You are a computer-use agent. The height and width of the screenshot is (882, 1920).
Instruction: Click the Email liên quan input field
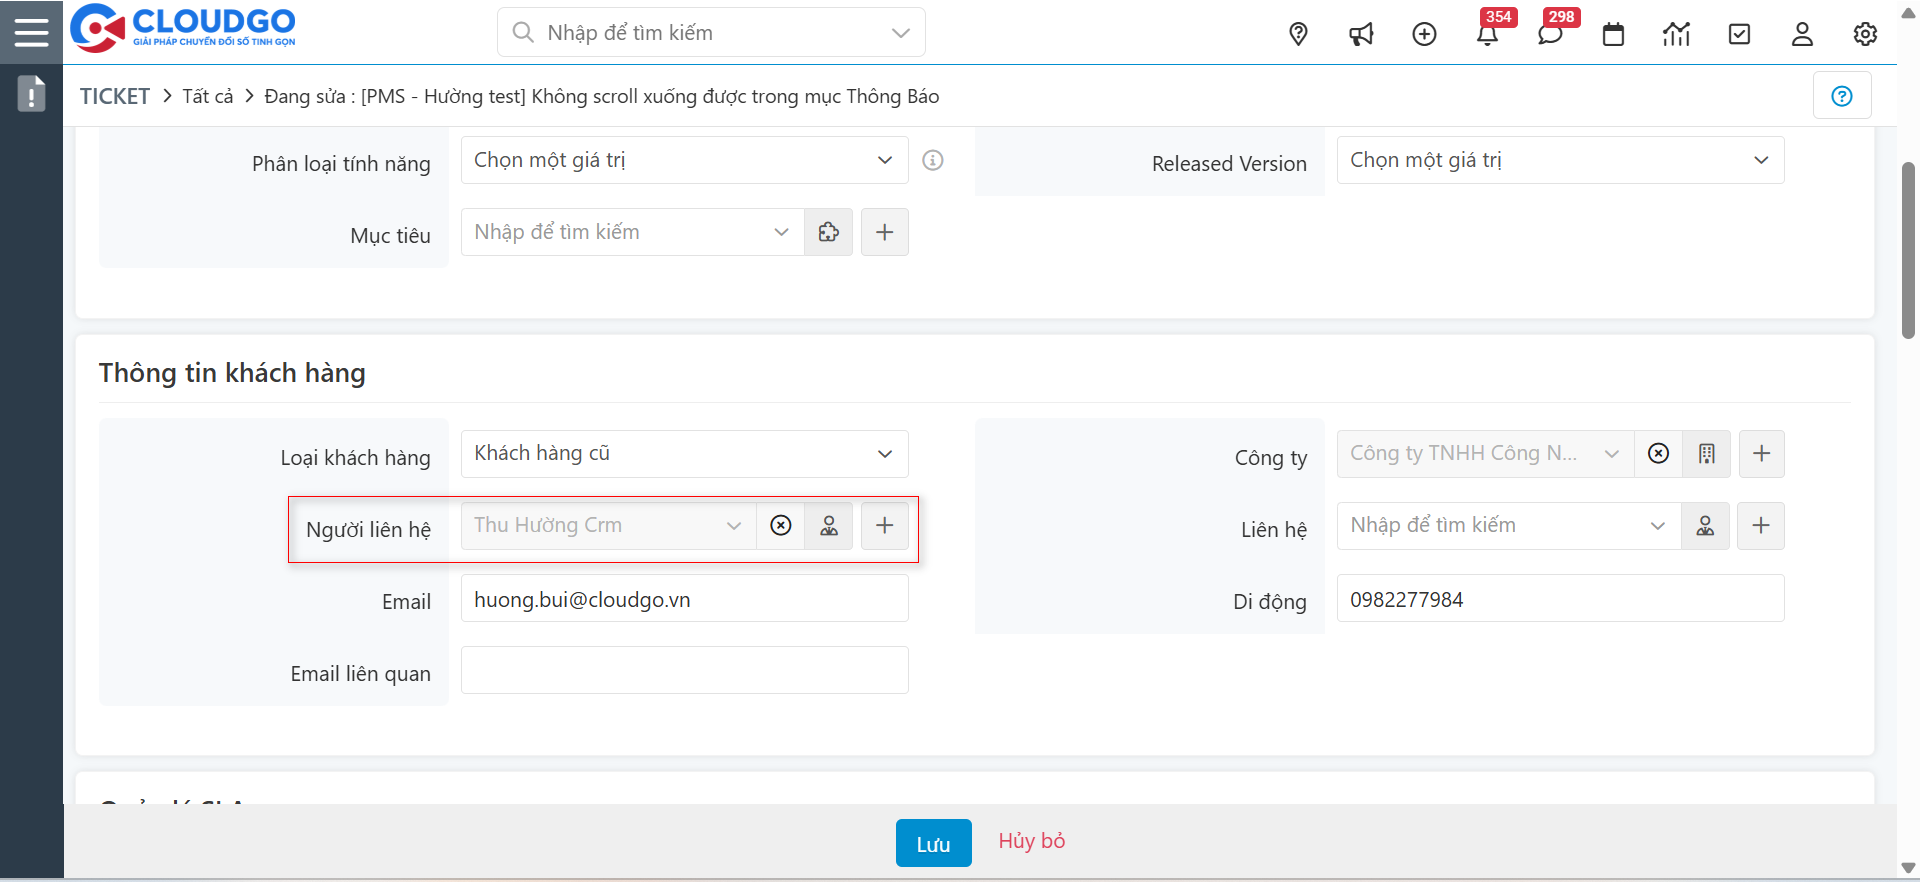(x=684, y=670)
